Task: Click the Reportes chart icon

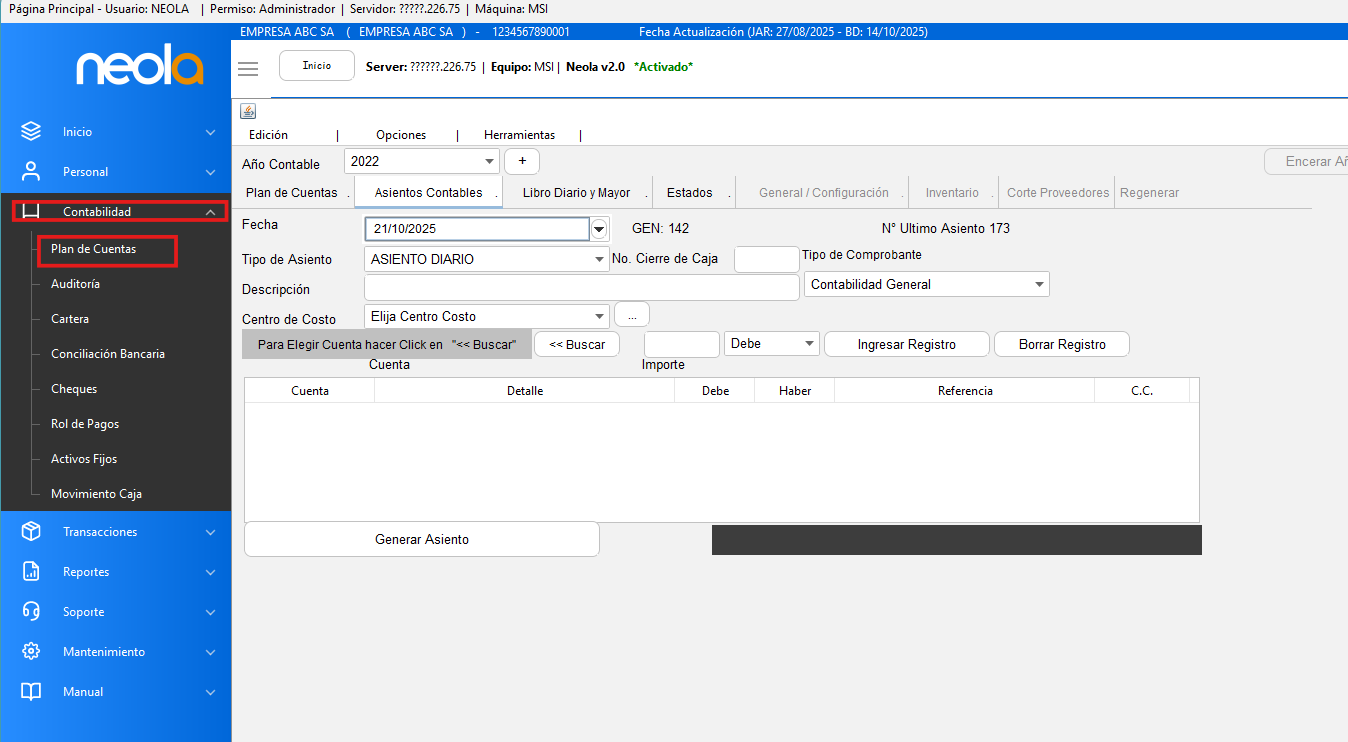Action: tap(31, 571)
